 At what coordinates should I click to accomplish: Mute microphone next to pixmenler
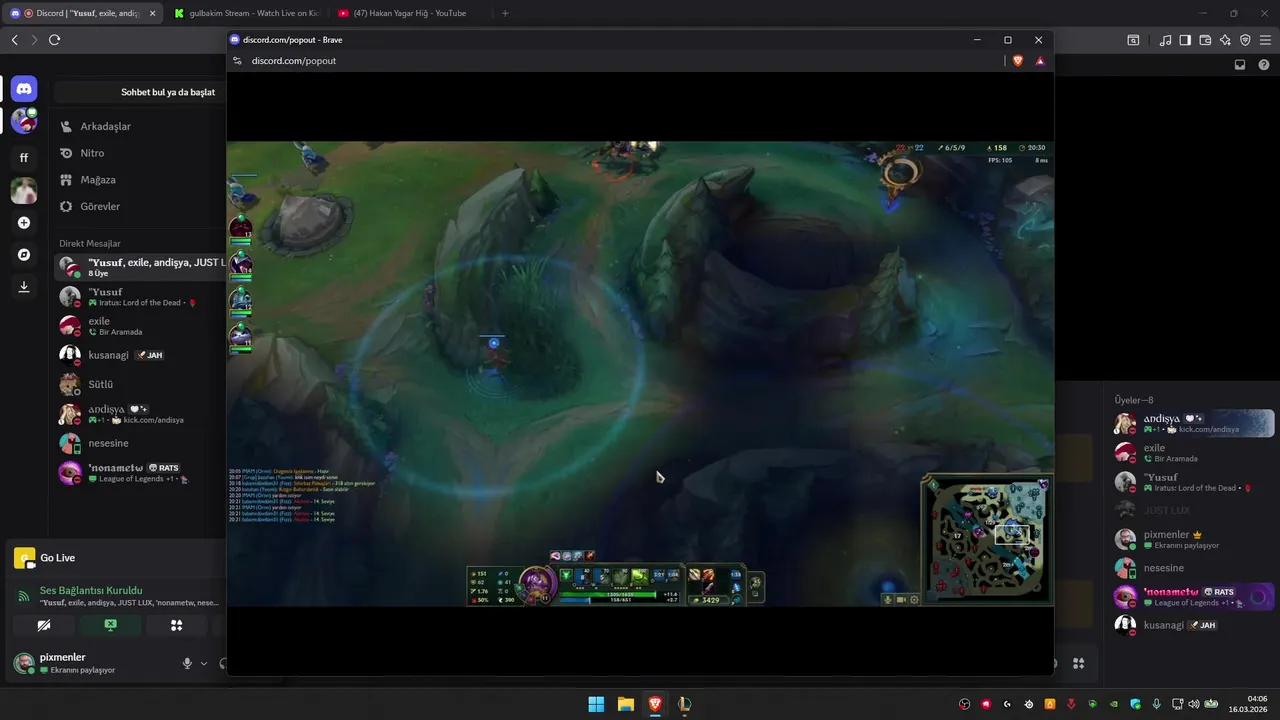point(187,663)
